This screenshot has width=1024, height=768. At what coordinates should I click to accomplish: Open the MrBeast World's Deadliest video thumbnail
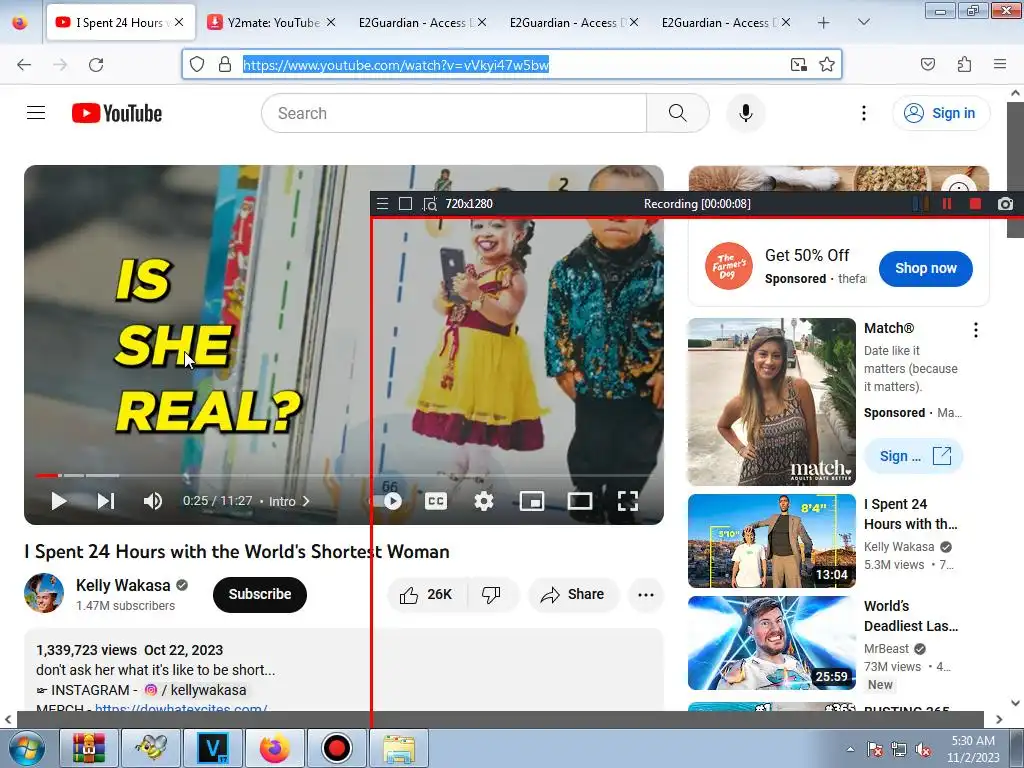pyautogui.click(x=771, y=643)
